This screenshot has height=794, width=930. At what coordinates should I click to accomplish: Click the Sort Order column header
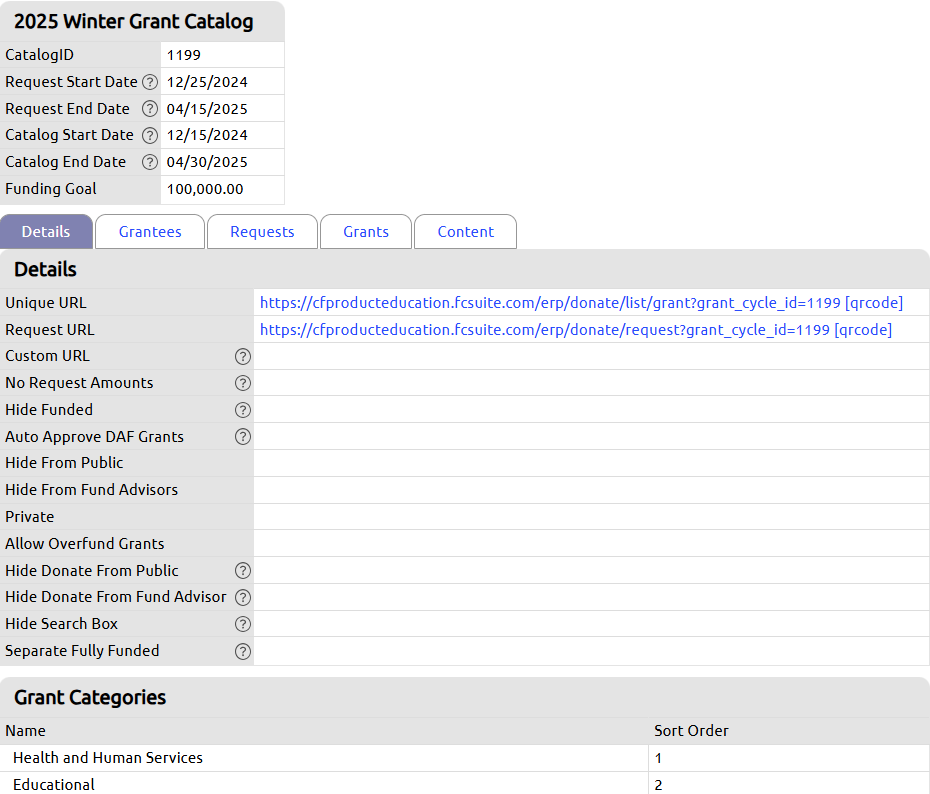pyautogui.click(x=692, y=731)
